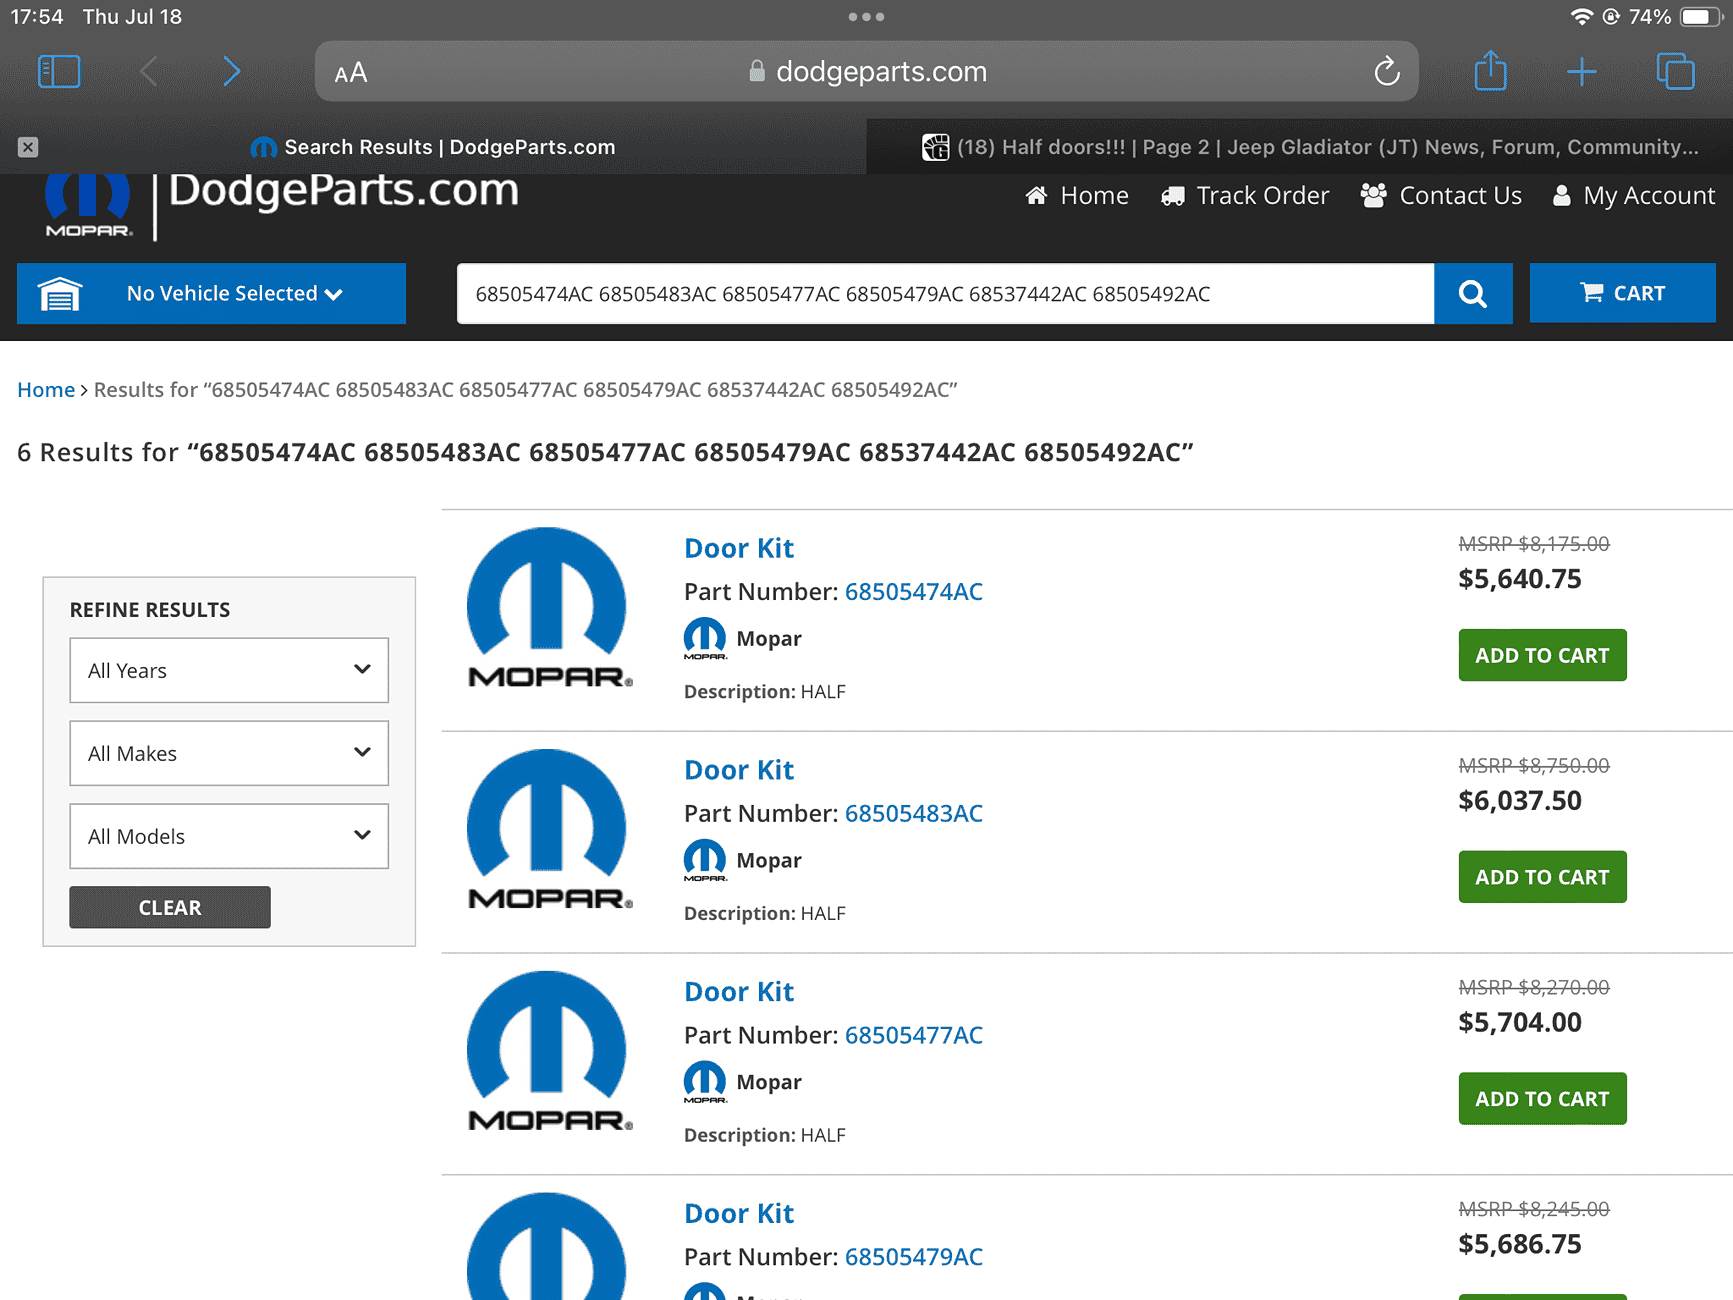
Task: Click the dodgeparts.com address bar
Action: tap(867, 71)
